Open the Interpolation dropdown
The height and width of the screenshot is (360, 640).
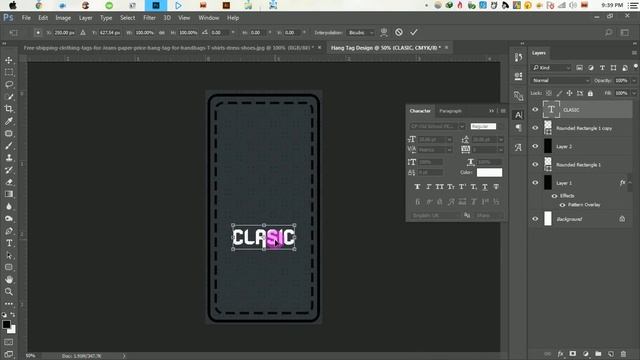[361, 32]
